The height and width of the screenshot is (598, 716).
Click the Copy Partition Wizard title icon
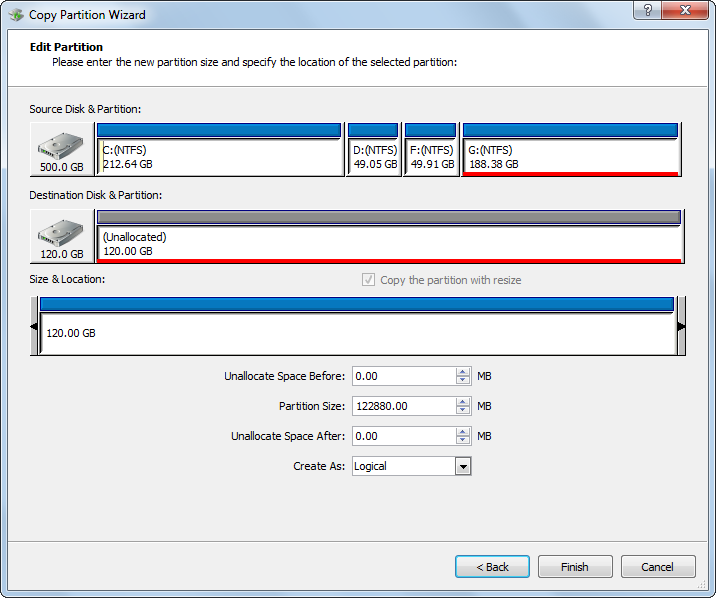[16, 15]
